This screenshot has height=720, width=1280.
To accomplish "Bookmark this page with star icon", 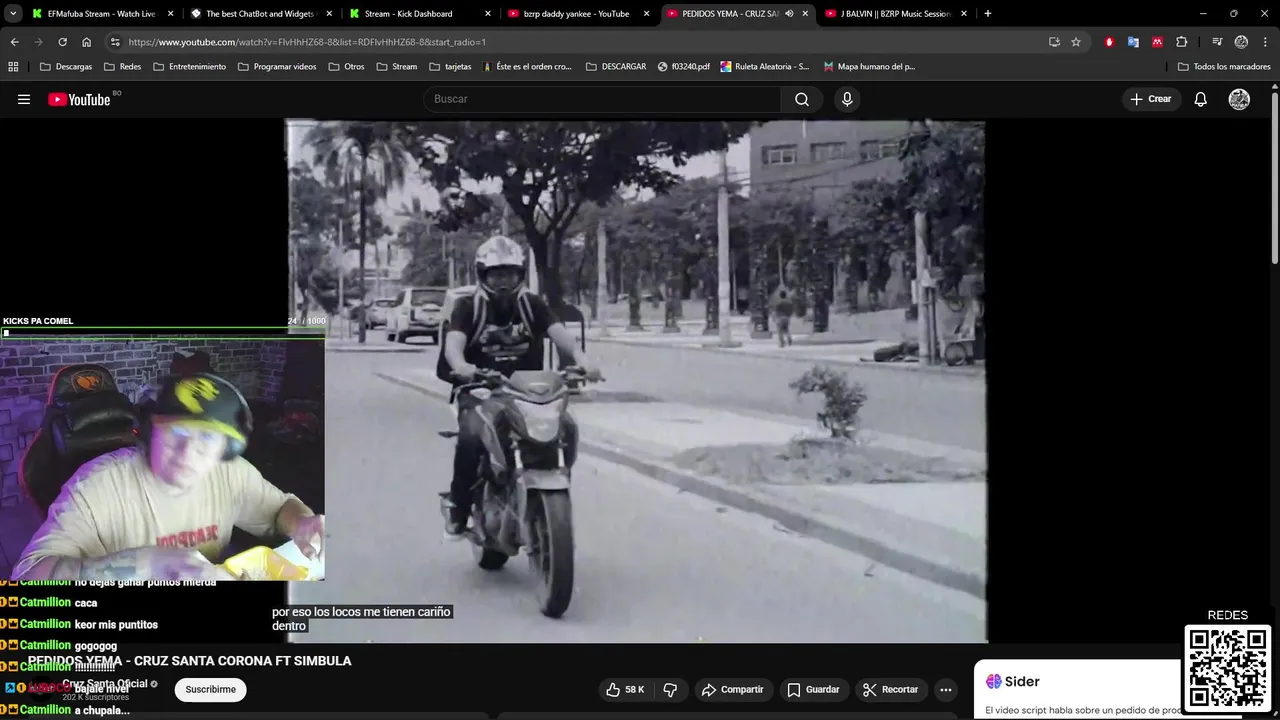I will click(1076, 42).
